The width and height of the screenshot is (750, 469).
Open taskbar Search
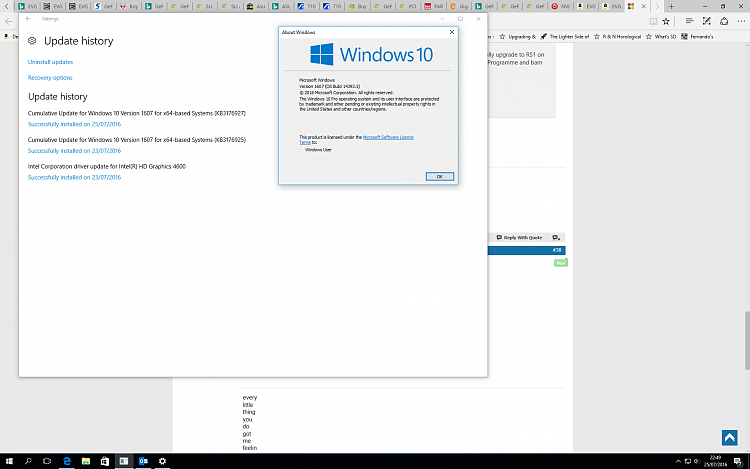28,461
